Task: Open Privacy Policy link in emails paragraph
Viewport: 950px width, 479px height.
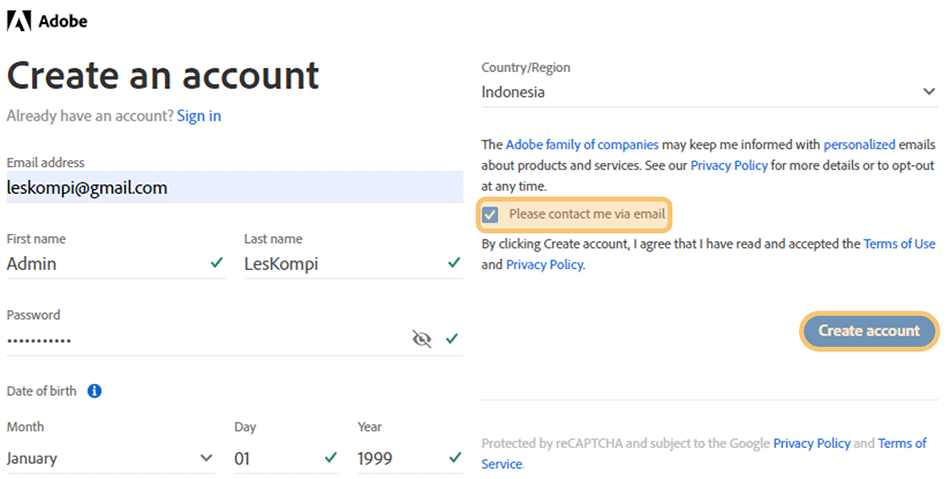Action: [x=729, y=165]
